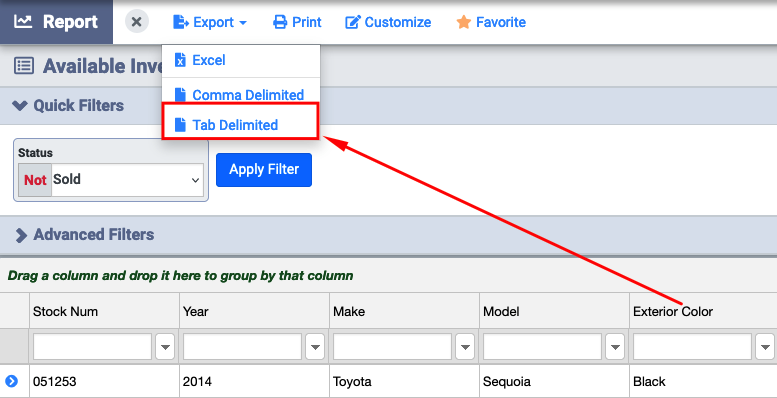
Task: Click the Export file icon
Action: 180,22
